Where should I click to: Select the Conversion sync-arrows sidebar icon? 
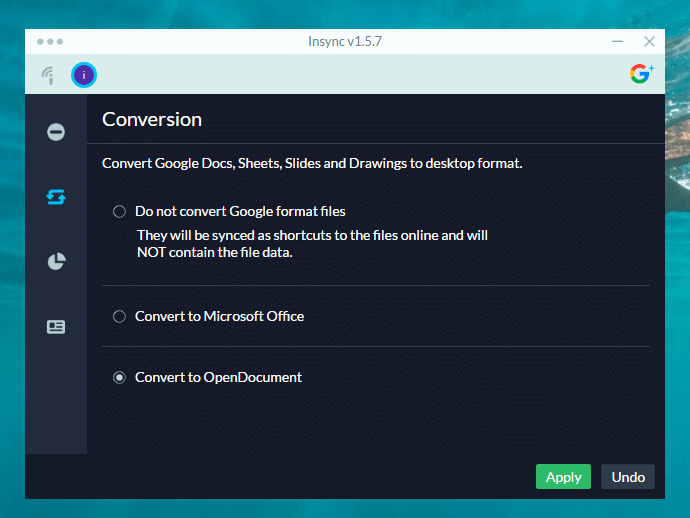tap(56, 197)
